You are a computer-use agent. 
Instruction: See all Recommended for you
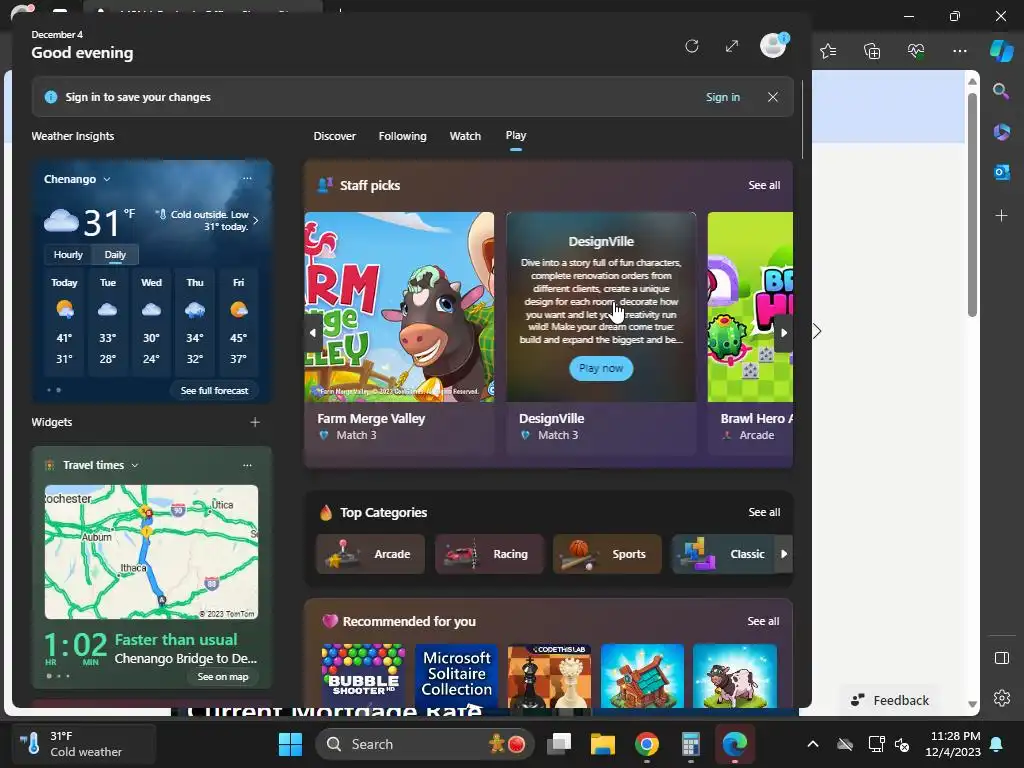[x=763, y=621]
